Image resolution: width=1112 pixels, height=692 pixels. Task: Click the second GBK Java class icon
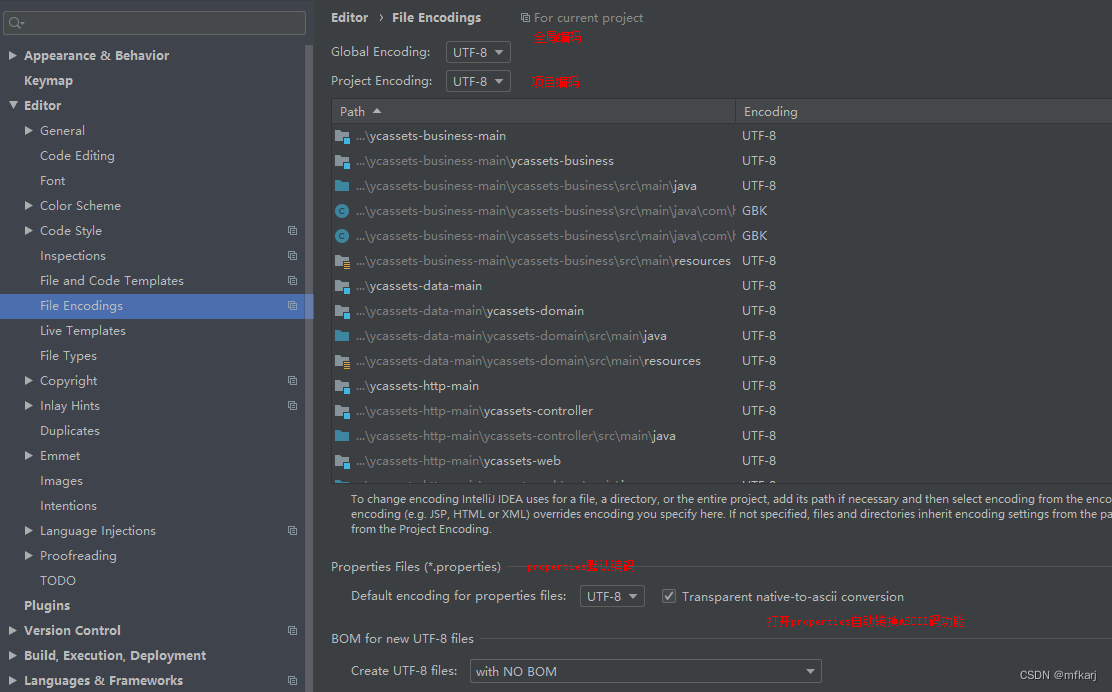(x=342, y=236)
